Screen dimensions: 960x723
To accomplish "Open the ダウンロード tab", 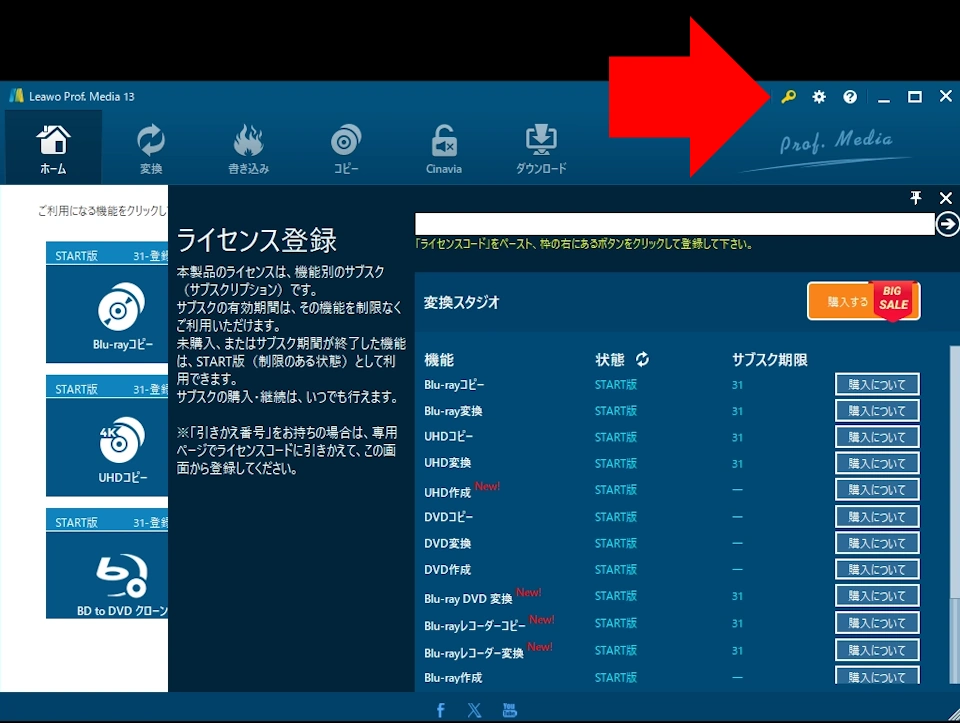I will click(541, 149).
